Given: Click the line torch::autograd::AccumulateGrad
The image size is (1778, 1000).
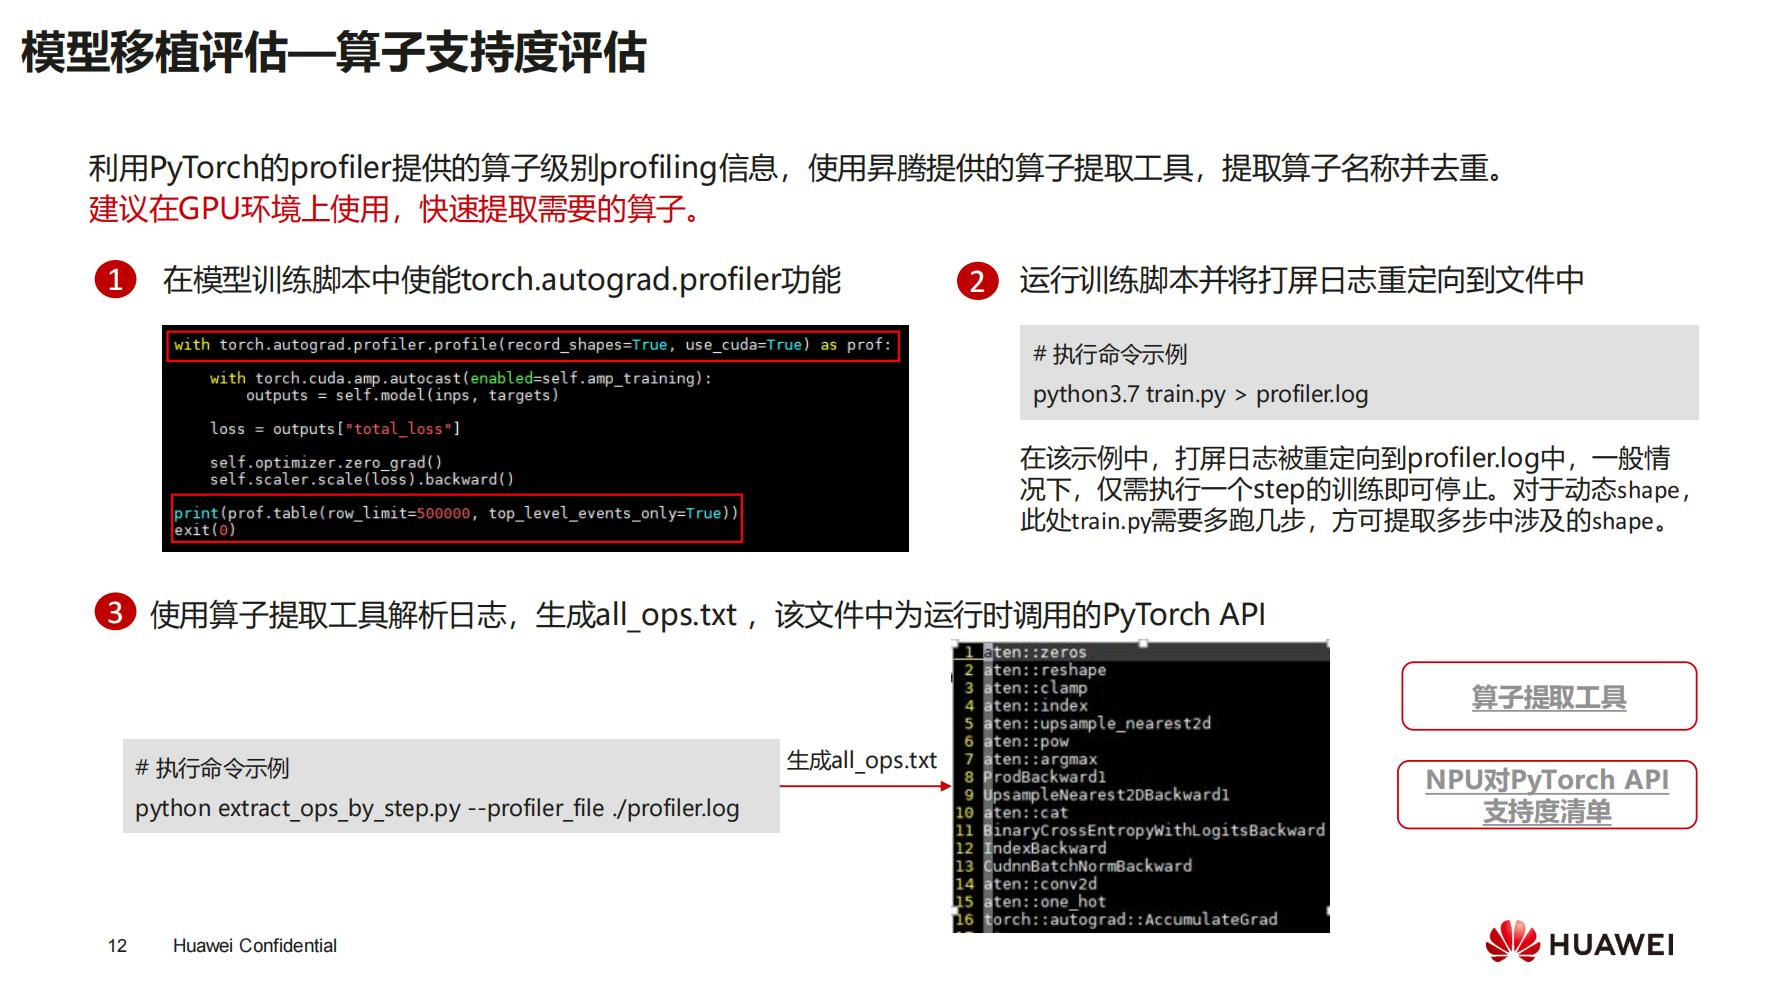Looking at the screenshot, I should (x=1131, y=919).
